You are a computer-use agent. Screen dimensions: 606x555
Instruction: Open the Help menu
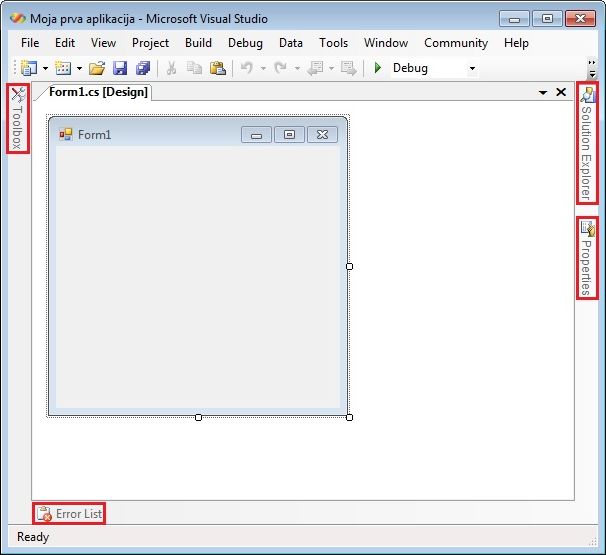pos(516,43)
